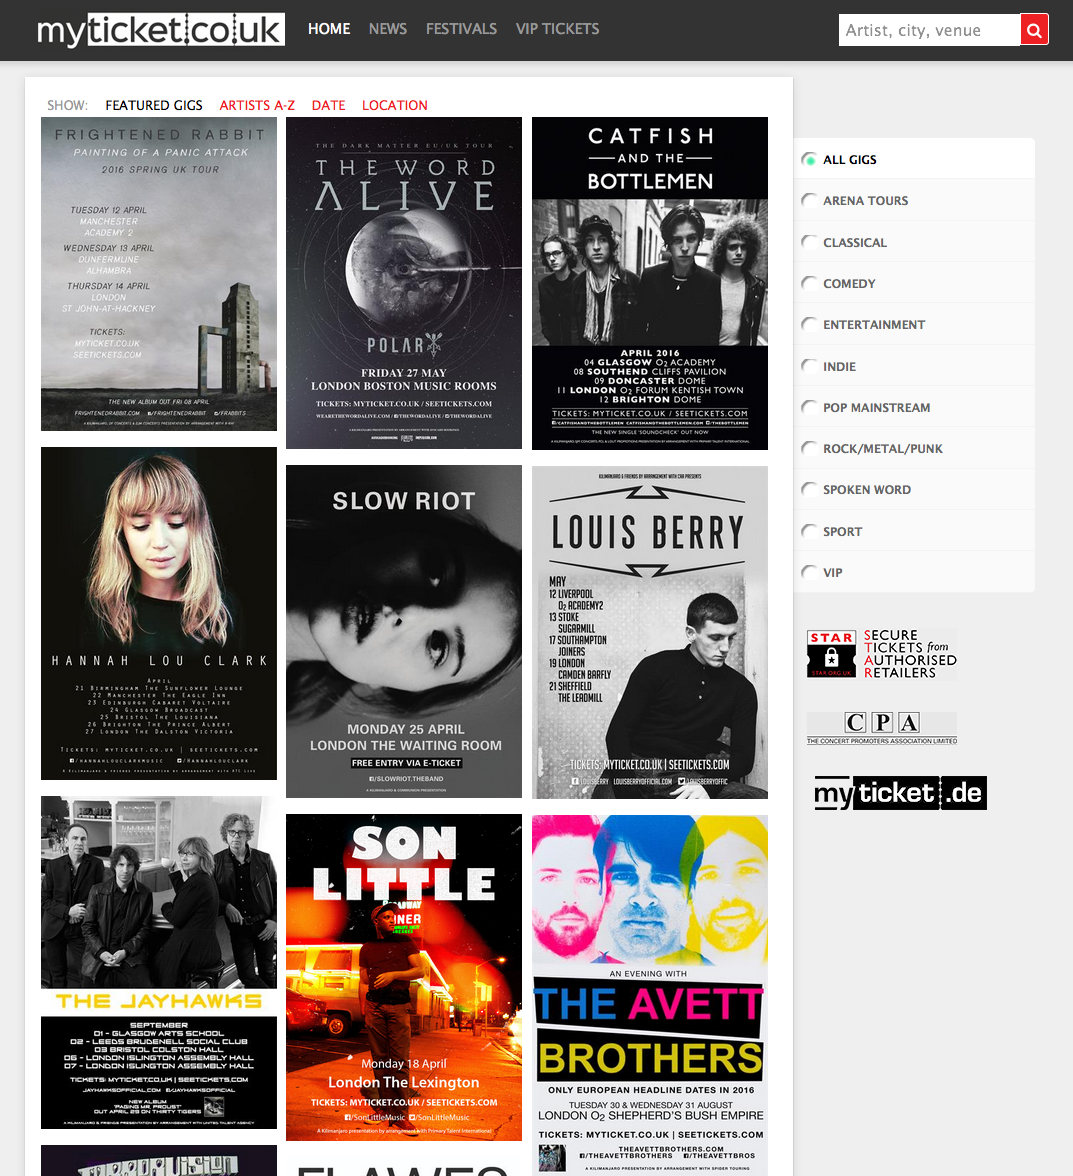
Task: Open The Avett Brothers gig poster
Action: (x=650, y=995)
